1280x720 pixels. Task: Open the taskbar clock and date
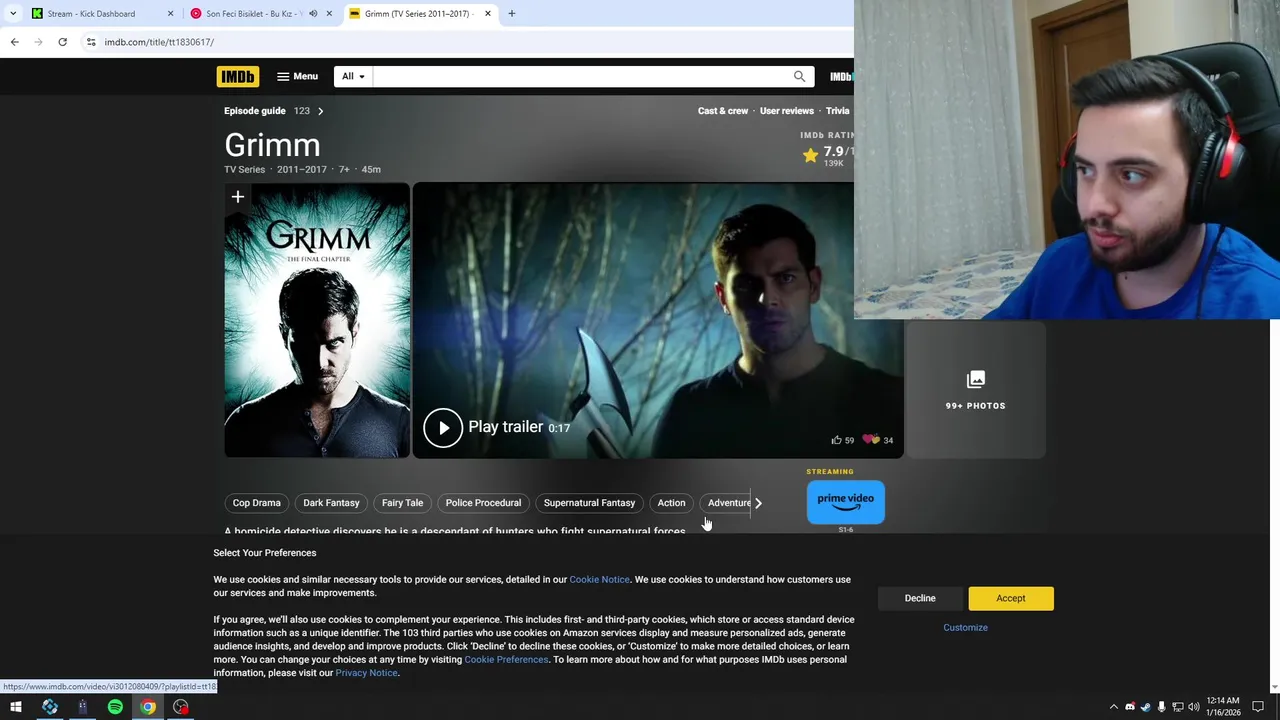1223,707
